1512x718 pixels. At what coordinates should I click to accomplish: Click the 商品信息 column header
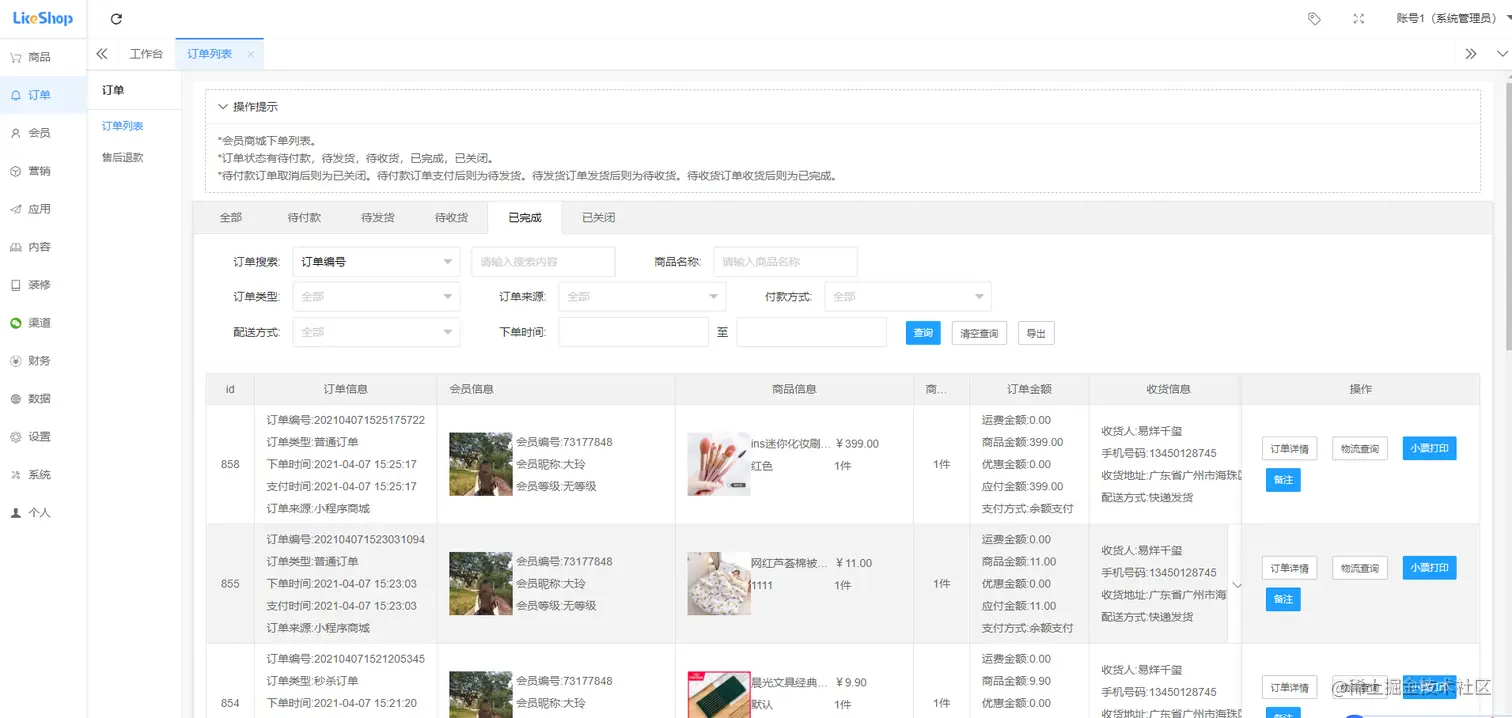[x=794, y=389]
